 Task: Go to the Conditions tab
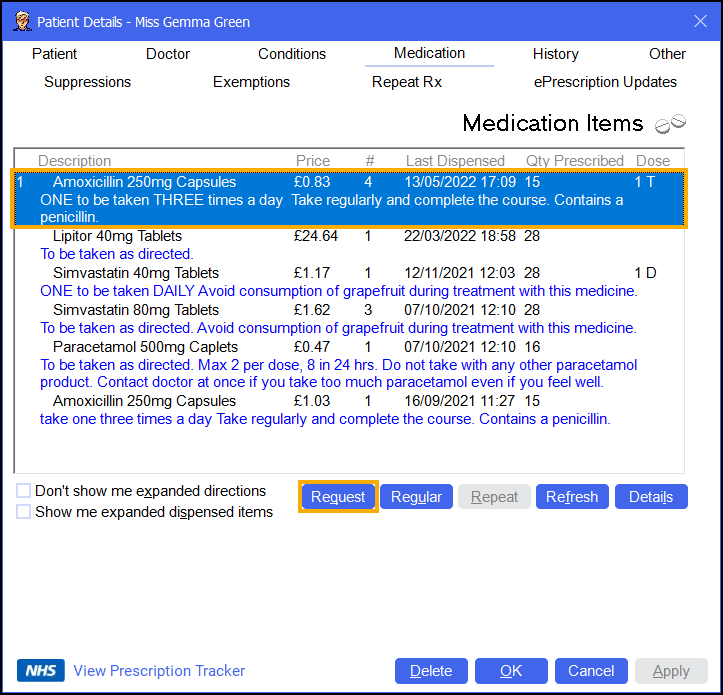(292, 54)
